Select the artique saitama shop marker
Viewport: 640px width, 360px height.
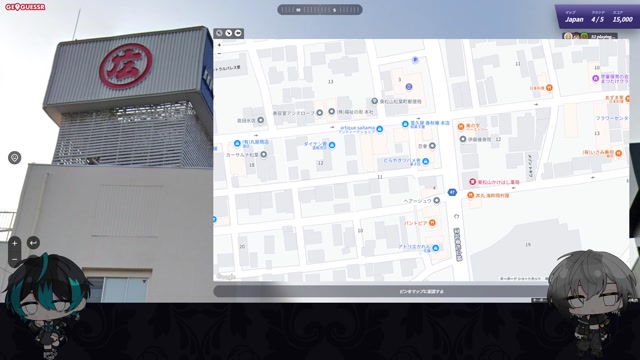coord(380,129)
